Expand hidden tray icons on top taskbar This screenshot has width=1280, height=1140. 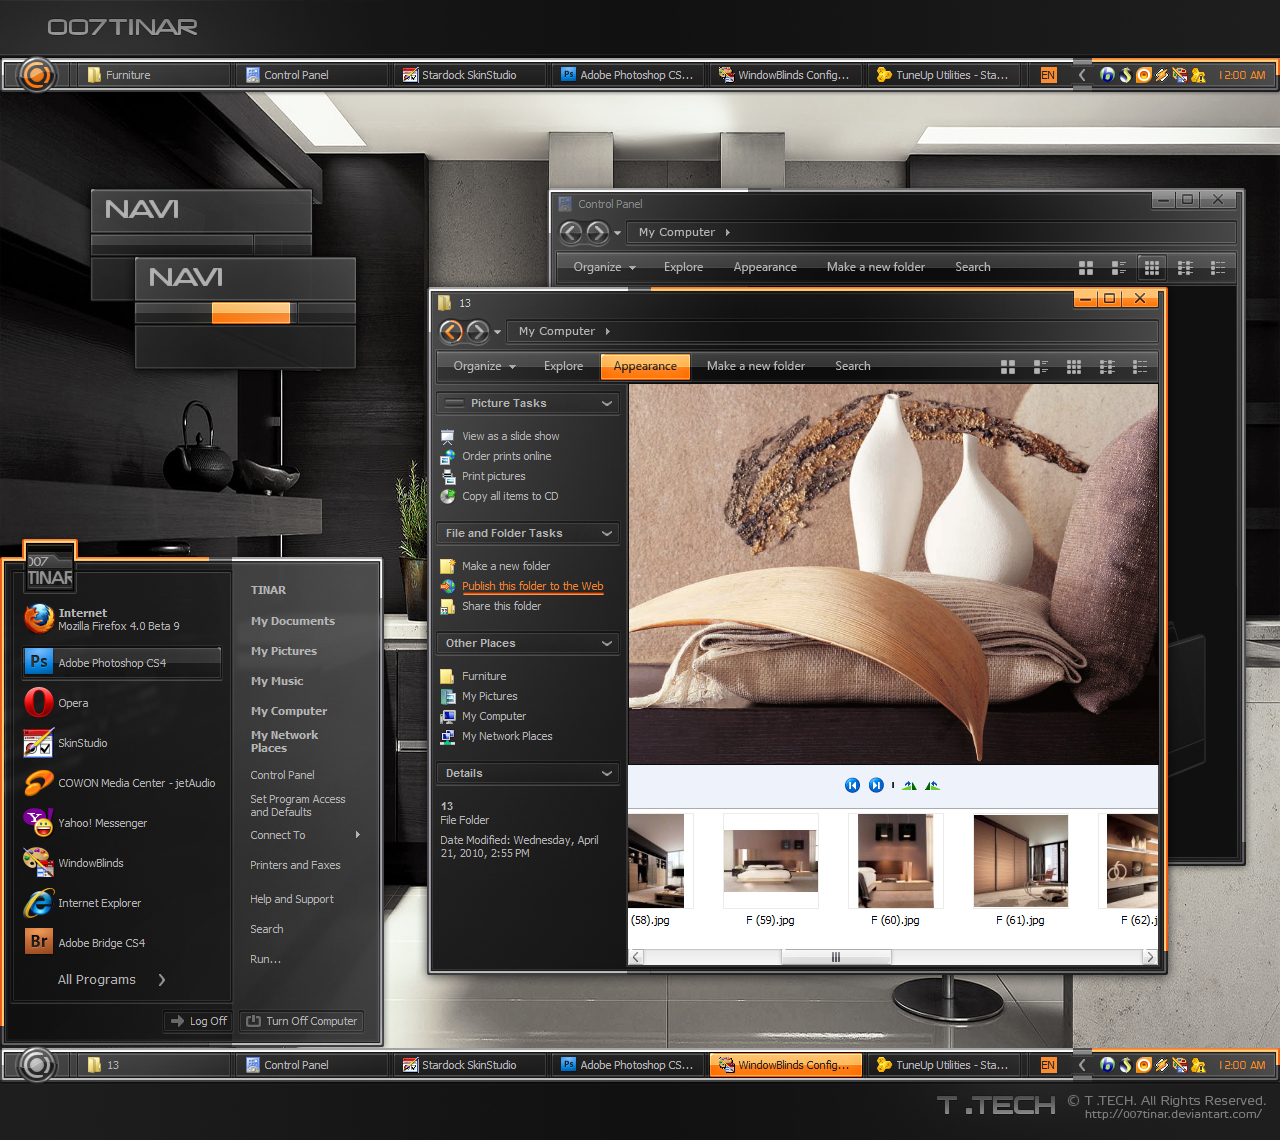click(1082, 75)
